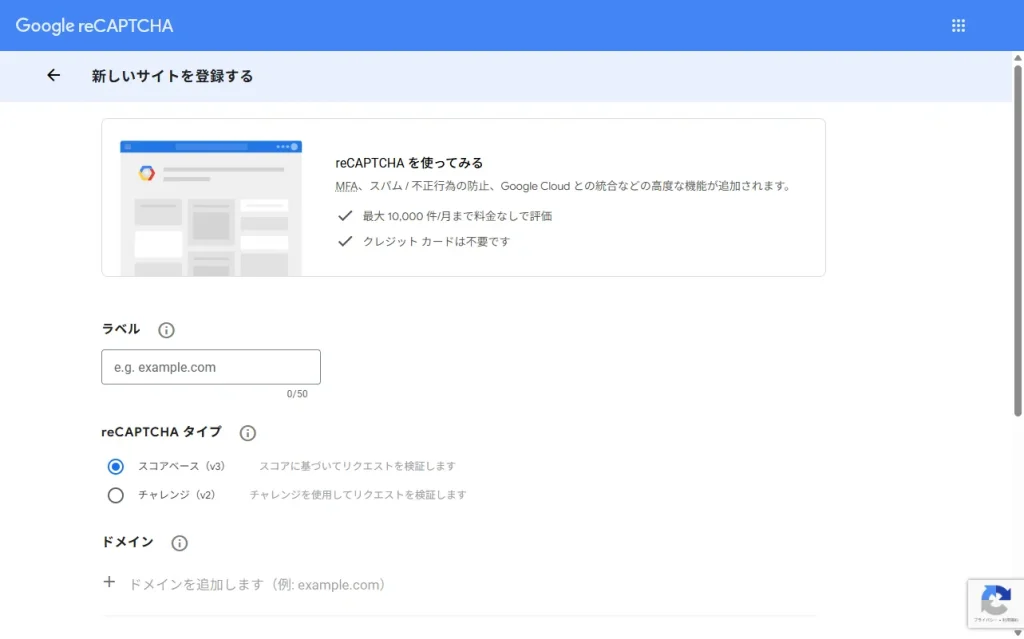This screenshot has height=639, width=1024.
Task: Click the ラベル section label
Action: tap(121, 329)
